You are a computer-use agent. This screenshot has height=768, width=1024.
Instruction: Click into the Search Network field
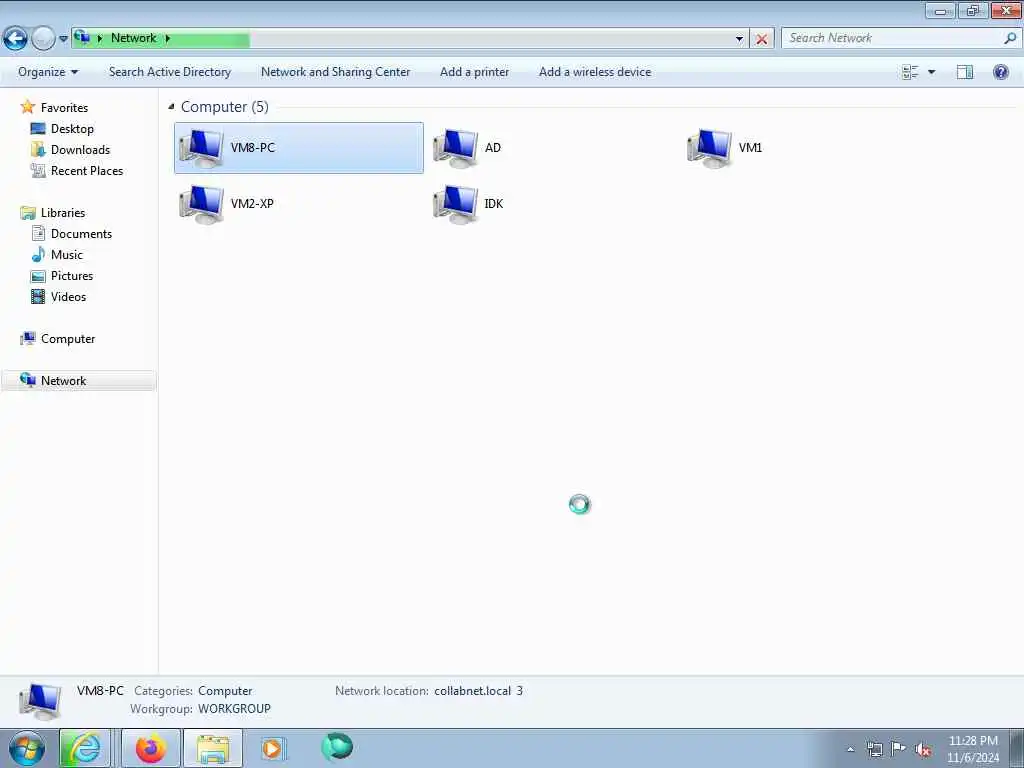(x=892, y=38)
